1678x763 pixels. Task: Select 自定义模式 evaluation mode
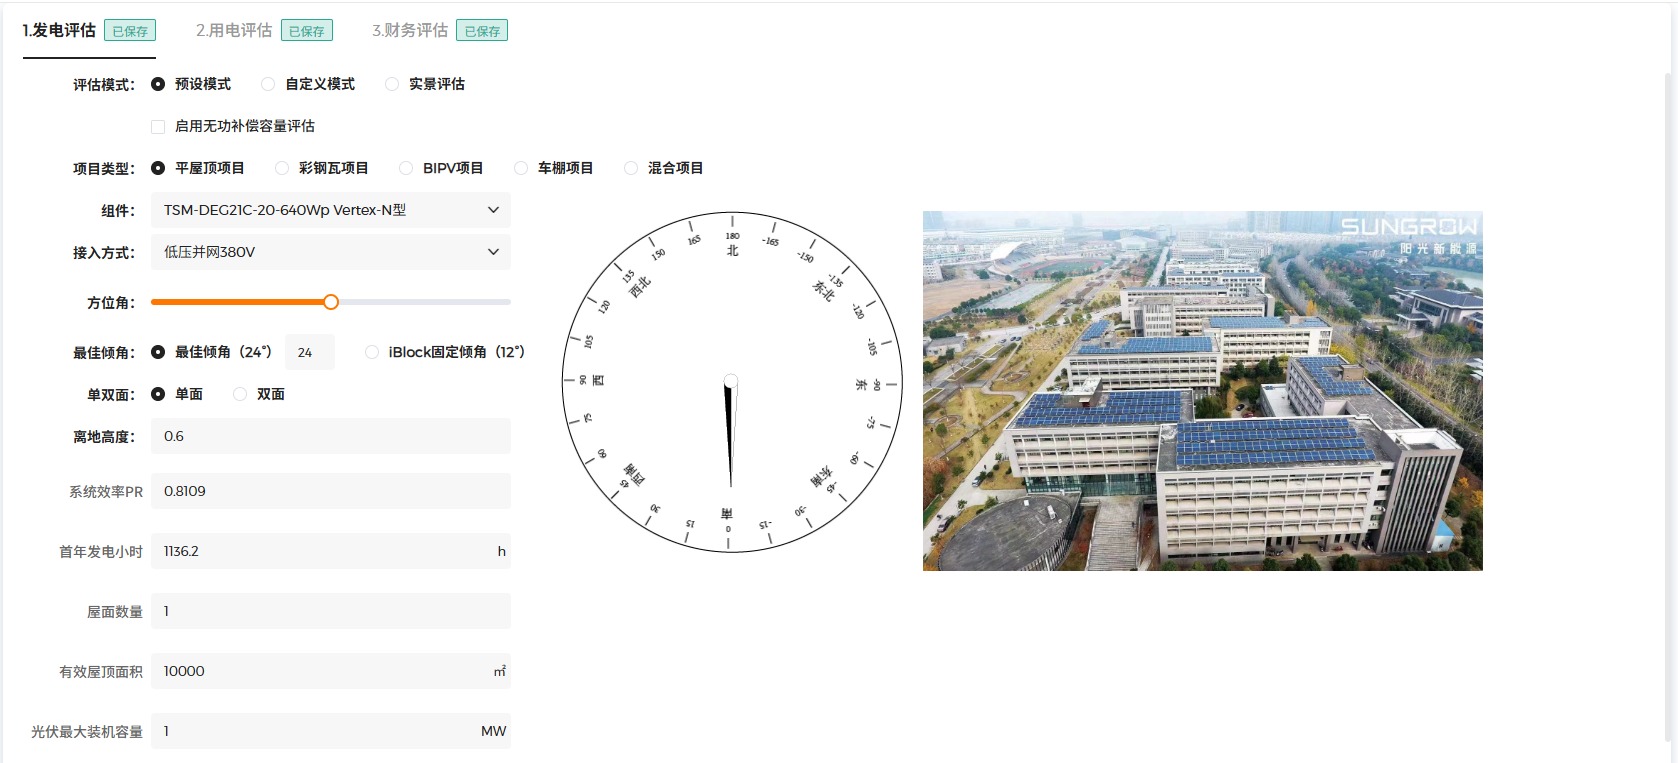tap(268, 84)
